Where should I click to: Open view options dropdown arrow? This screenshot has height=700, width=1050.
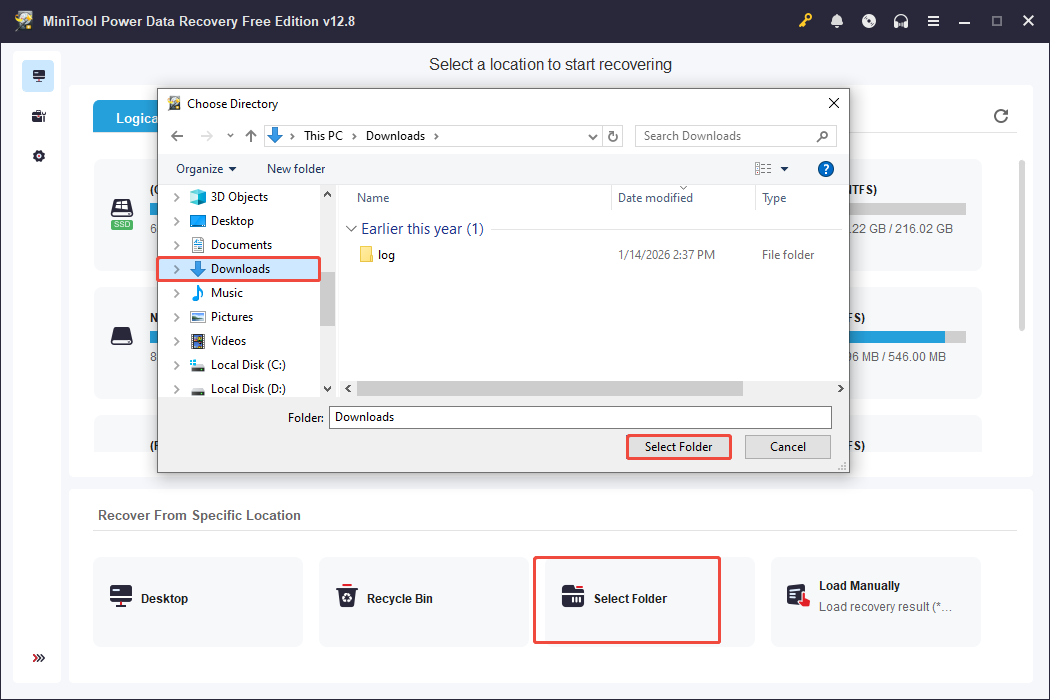click(784, 169)
